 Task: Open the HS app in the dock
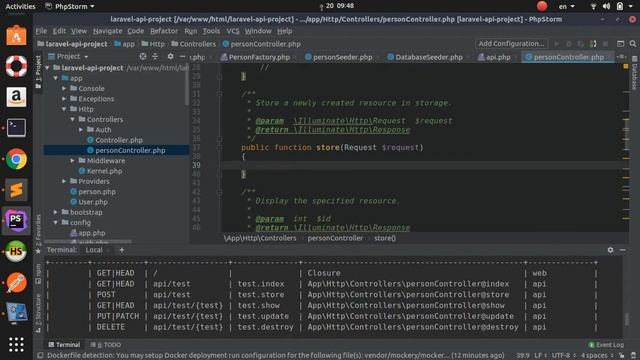16,251
